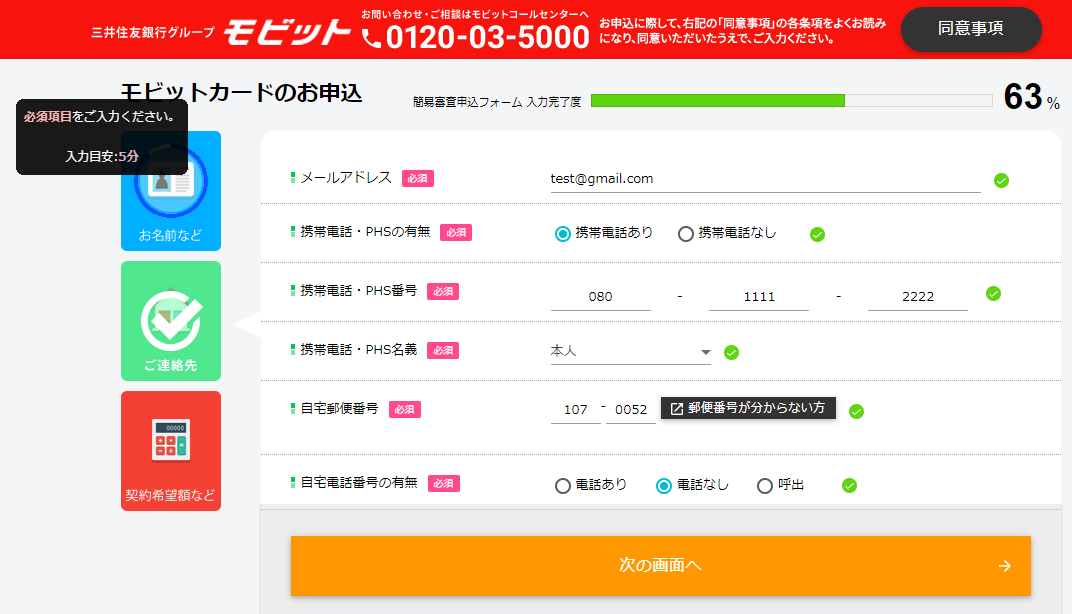The image size is (1072, 614).
Task: Select 携帯電話なし radio button
Action: (686, 234)
